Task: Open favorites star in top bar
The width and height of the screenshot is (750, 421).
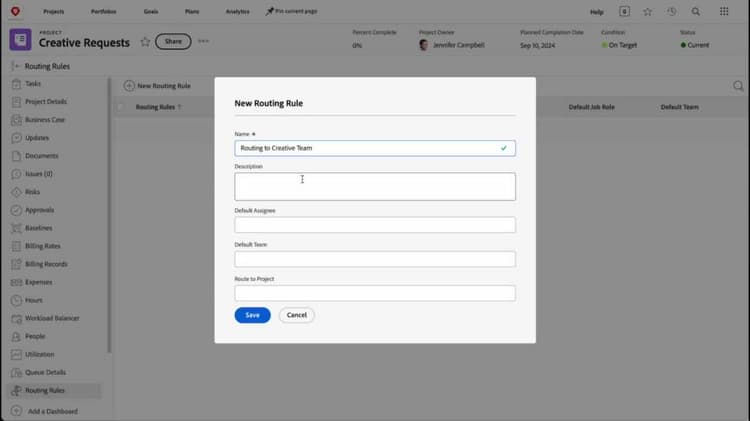Action: (647, 11)
